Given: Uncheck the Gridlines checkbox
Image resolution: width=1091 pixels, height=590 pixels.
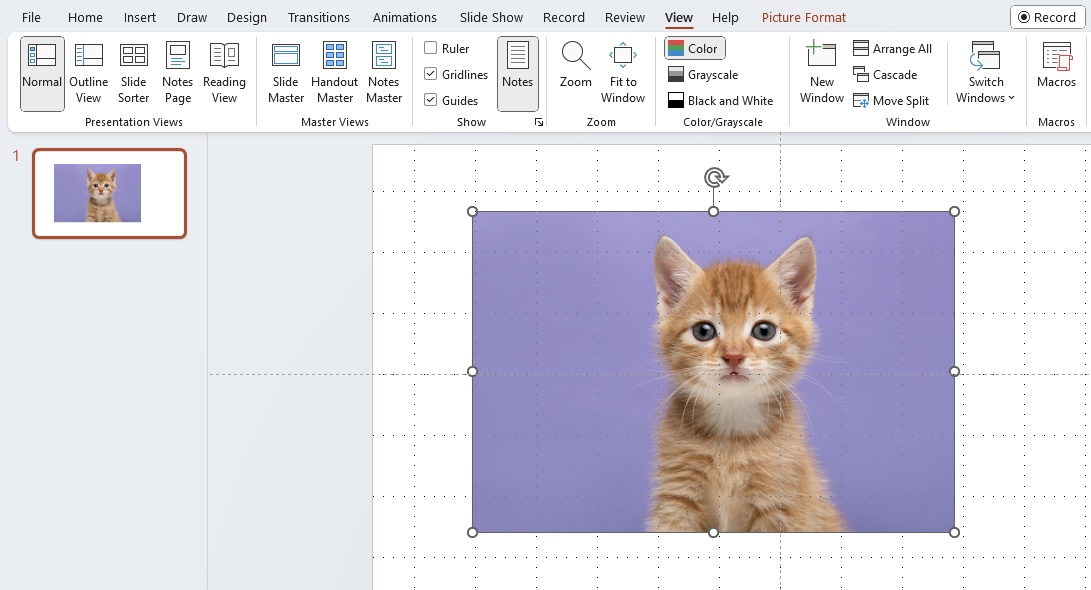Looking at the screenshot, I should click(x=431, y=74).
